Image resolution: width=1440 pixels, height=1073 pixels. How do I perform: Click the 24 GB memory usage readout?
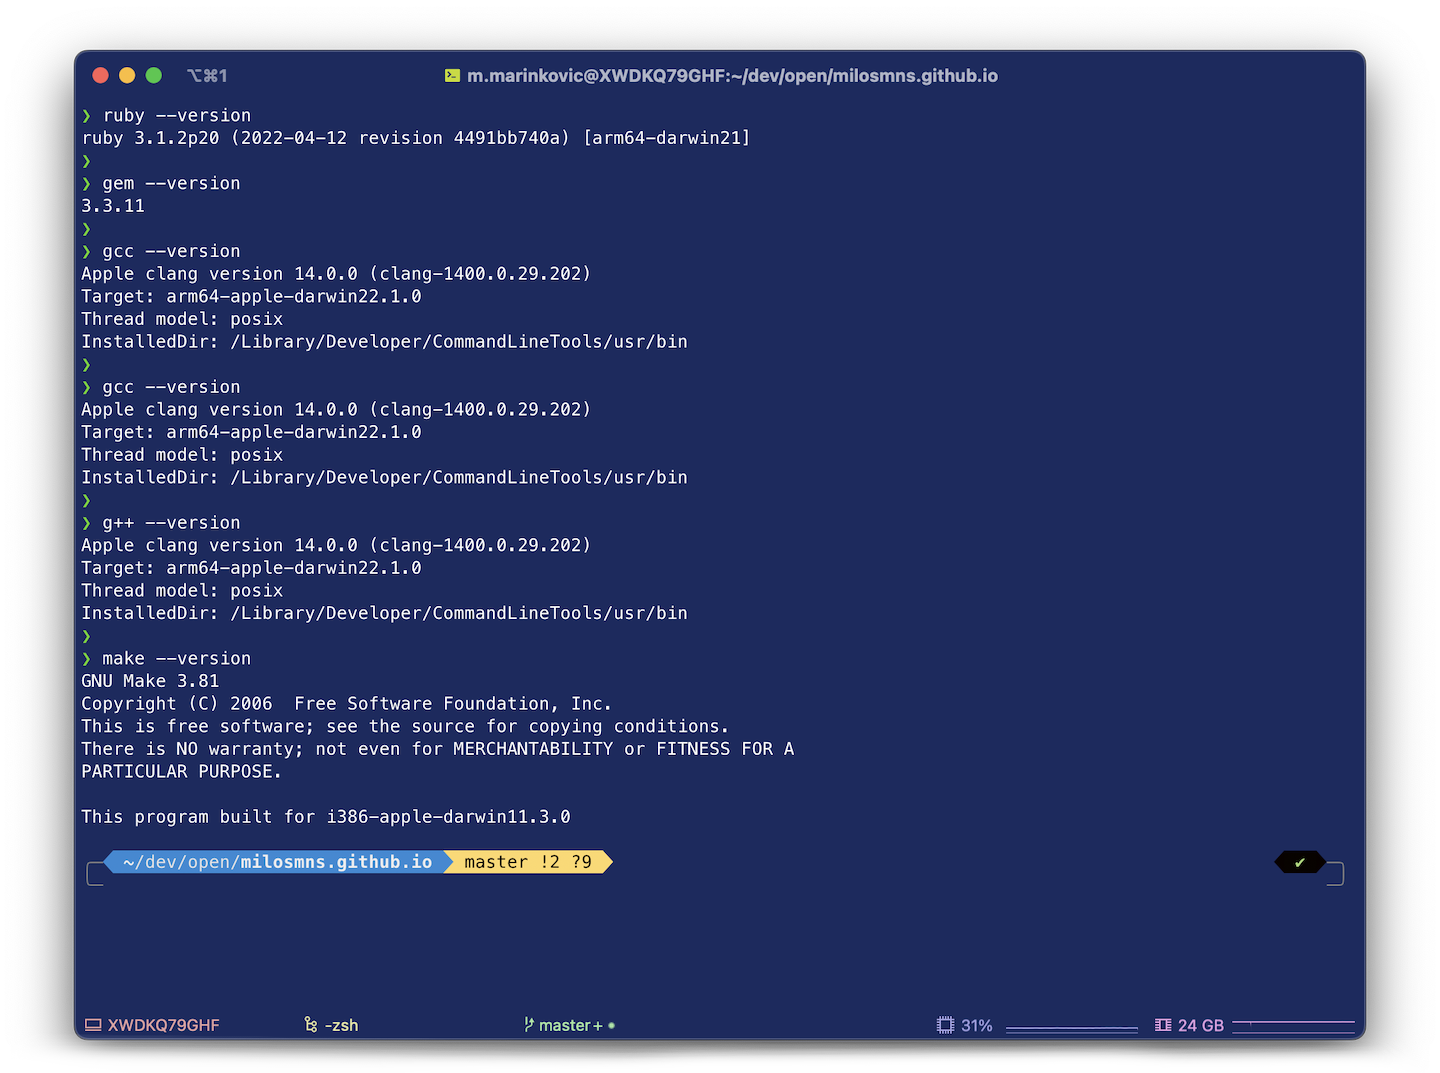[x=1201, y=1025]
